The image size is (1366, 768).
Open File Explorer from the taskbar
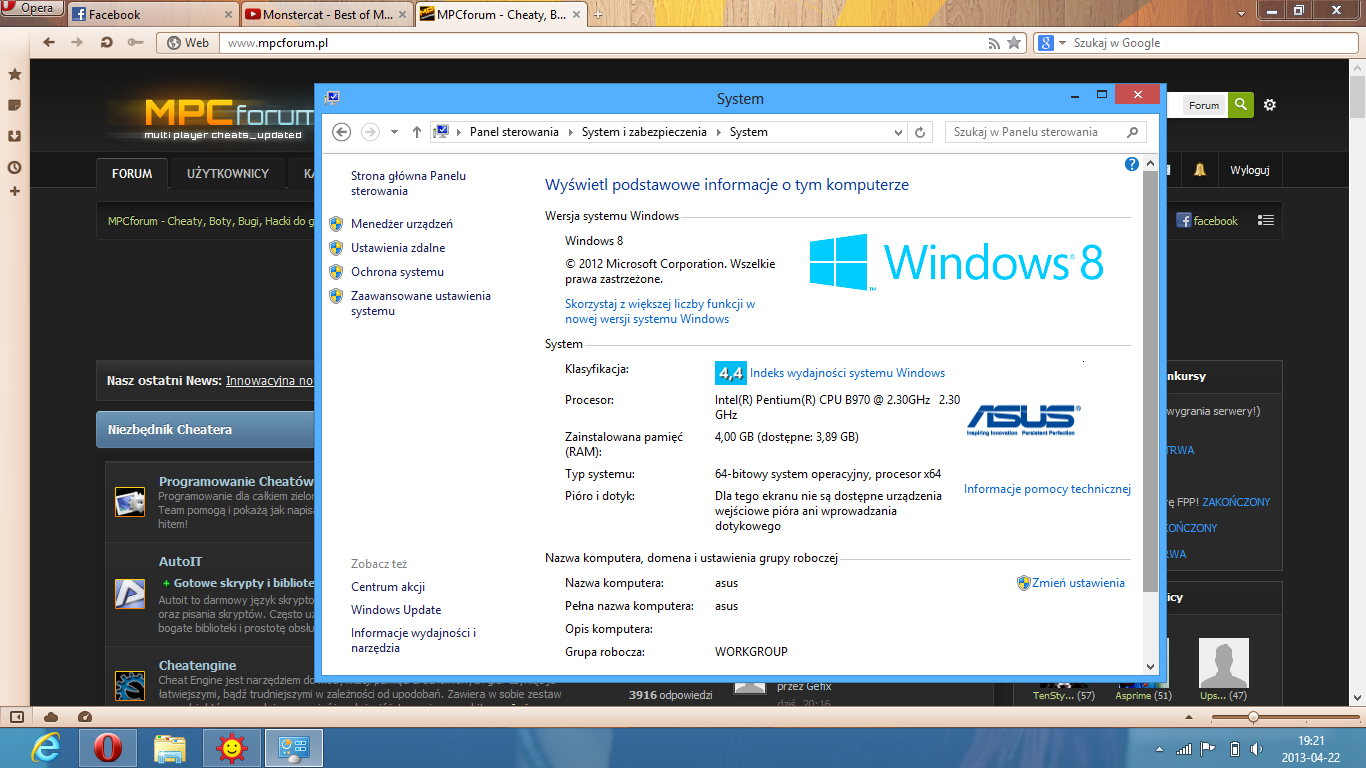point(170,748)
